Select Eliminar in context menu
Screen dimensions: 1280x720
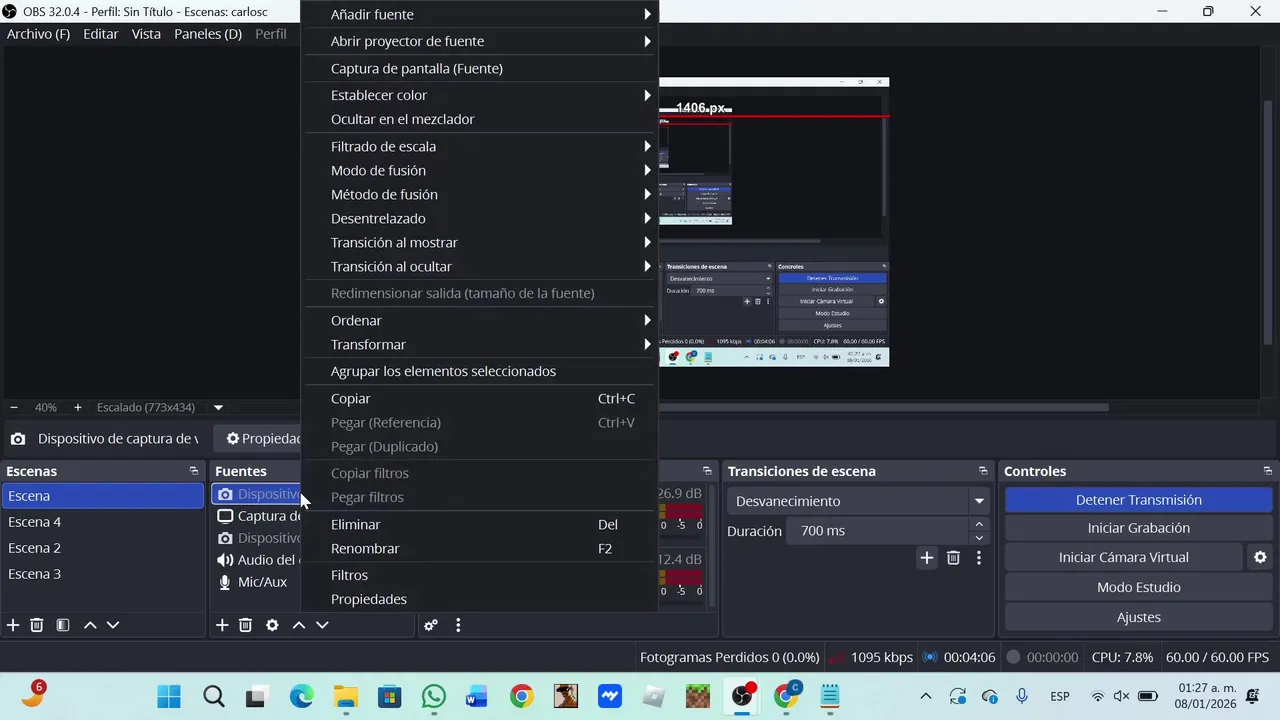click(480, 524)
